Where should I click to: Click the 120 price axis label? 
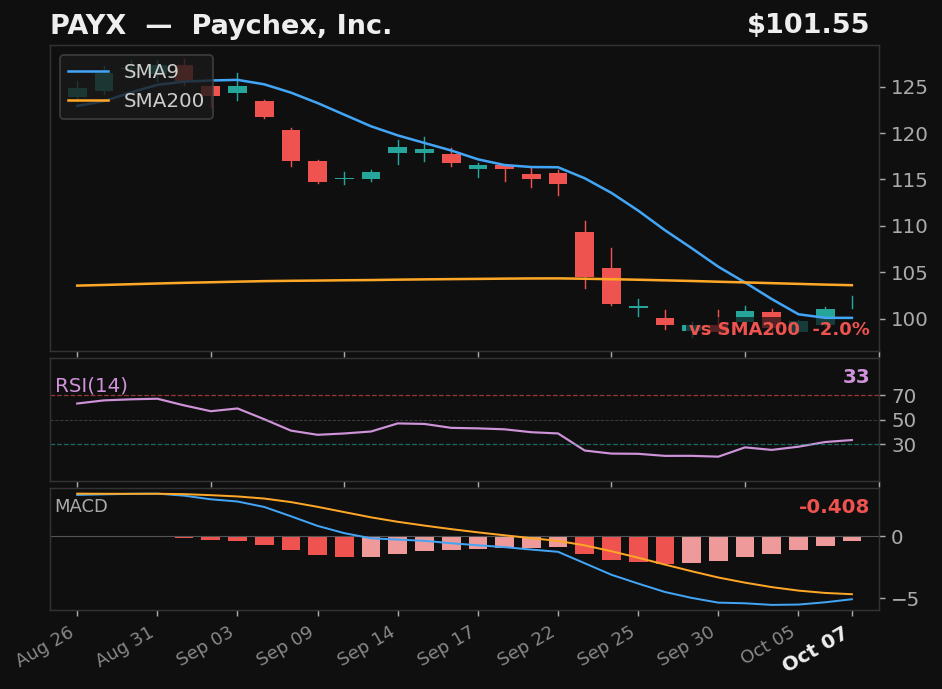point(909,134)
